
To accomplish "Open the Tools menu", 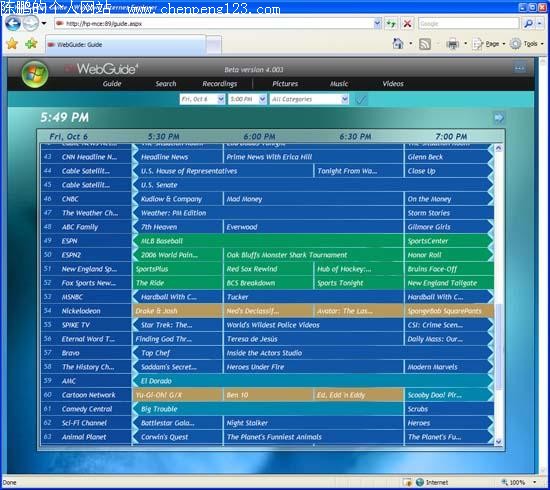I will pyautogui.click(x=527, y=44).
